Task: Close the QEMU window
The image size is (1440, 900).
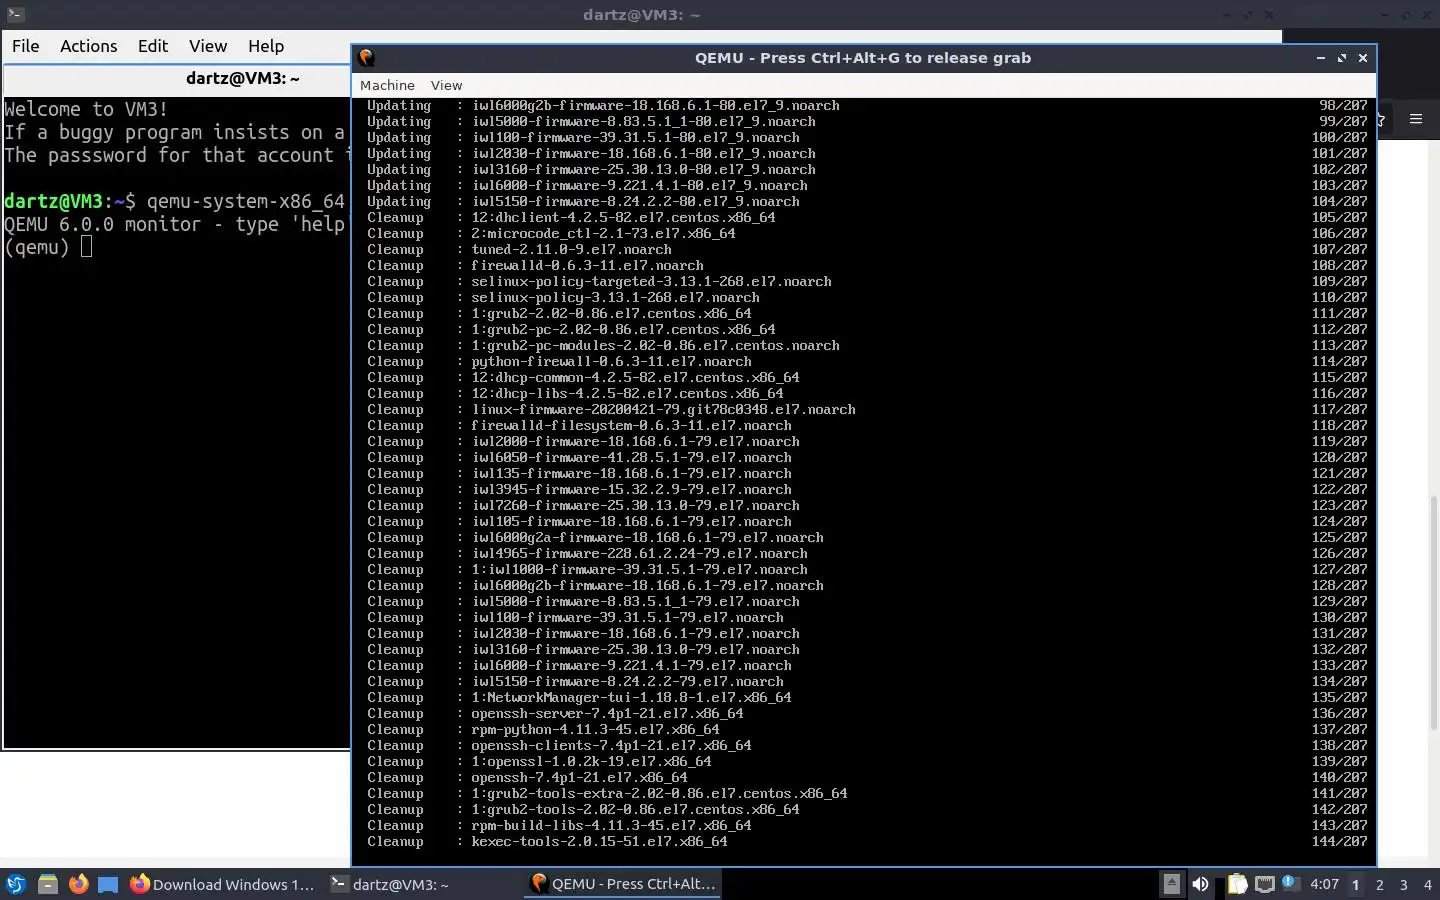Action: 1363,58
